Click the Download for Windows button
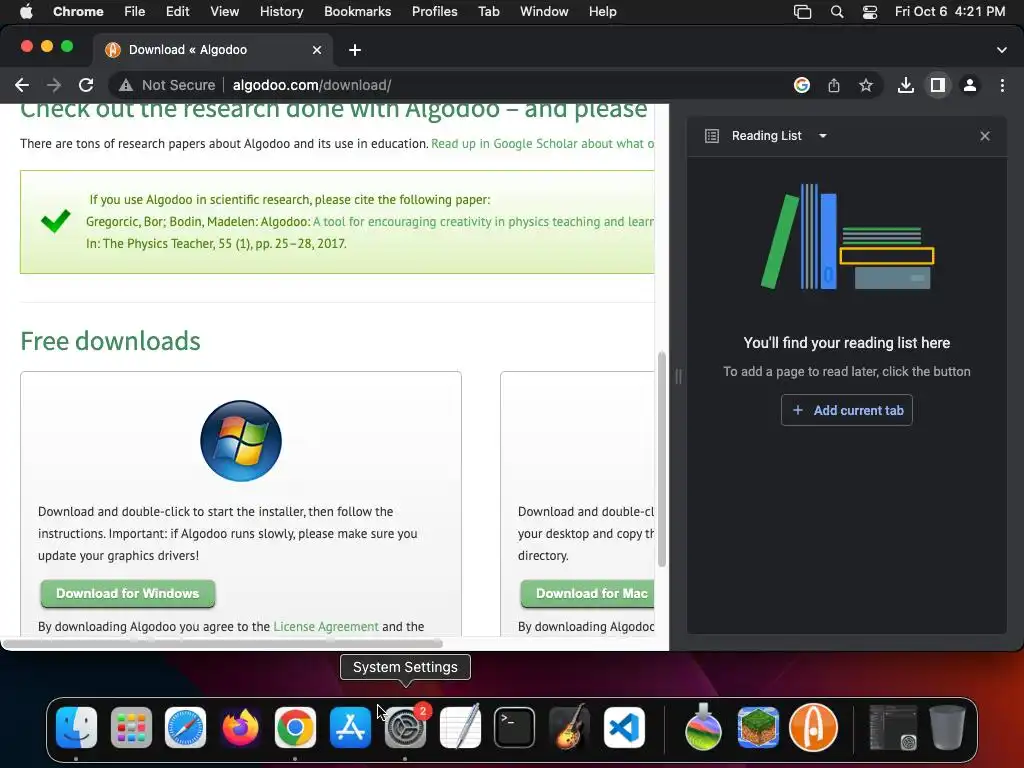 (128, 593)
